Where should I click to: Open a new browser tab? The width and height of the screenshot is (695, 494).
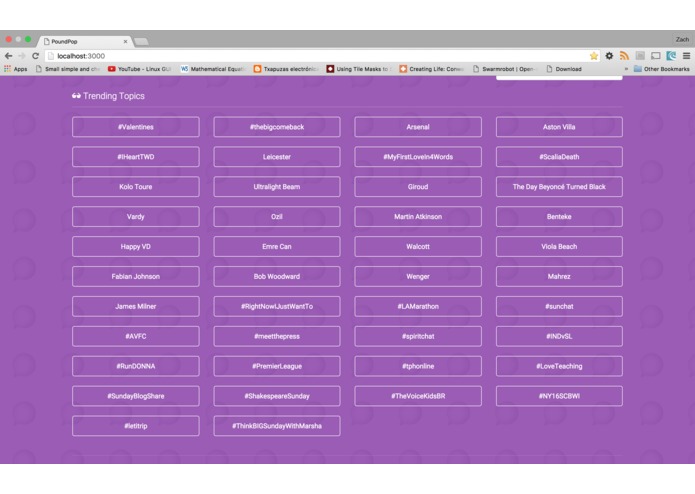coord(141,42)
